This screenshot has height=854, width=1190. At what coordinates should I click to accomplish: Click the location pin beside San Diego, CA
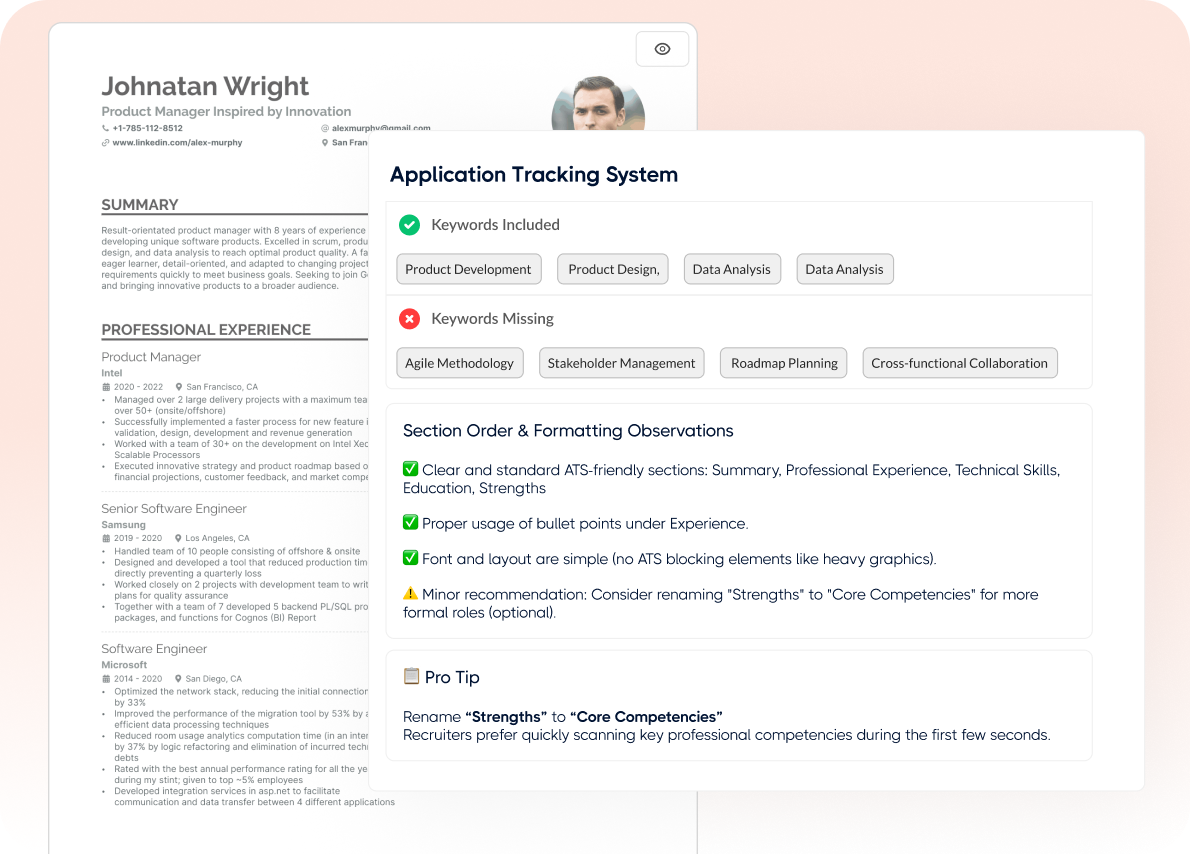pyautogui.click(x=178, y=679)
